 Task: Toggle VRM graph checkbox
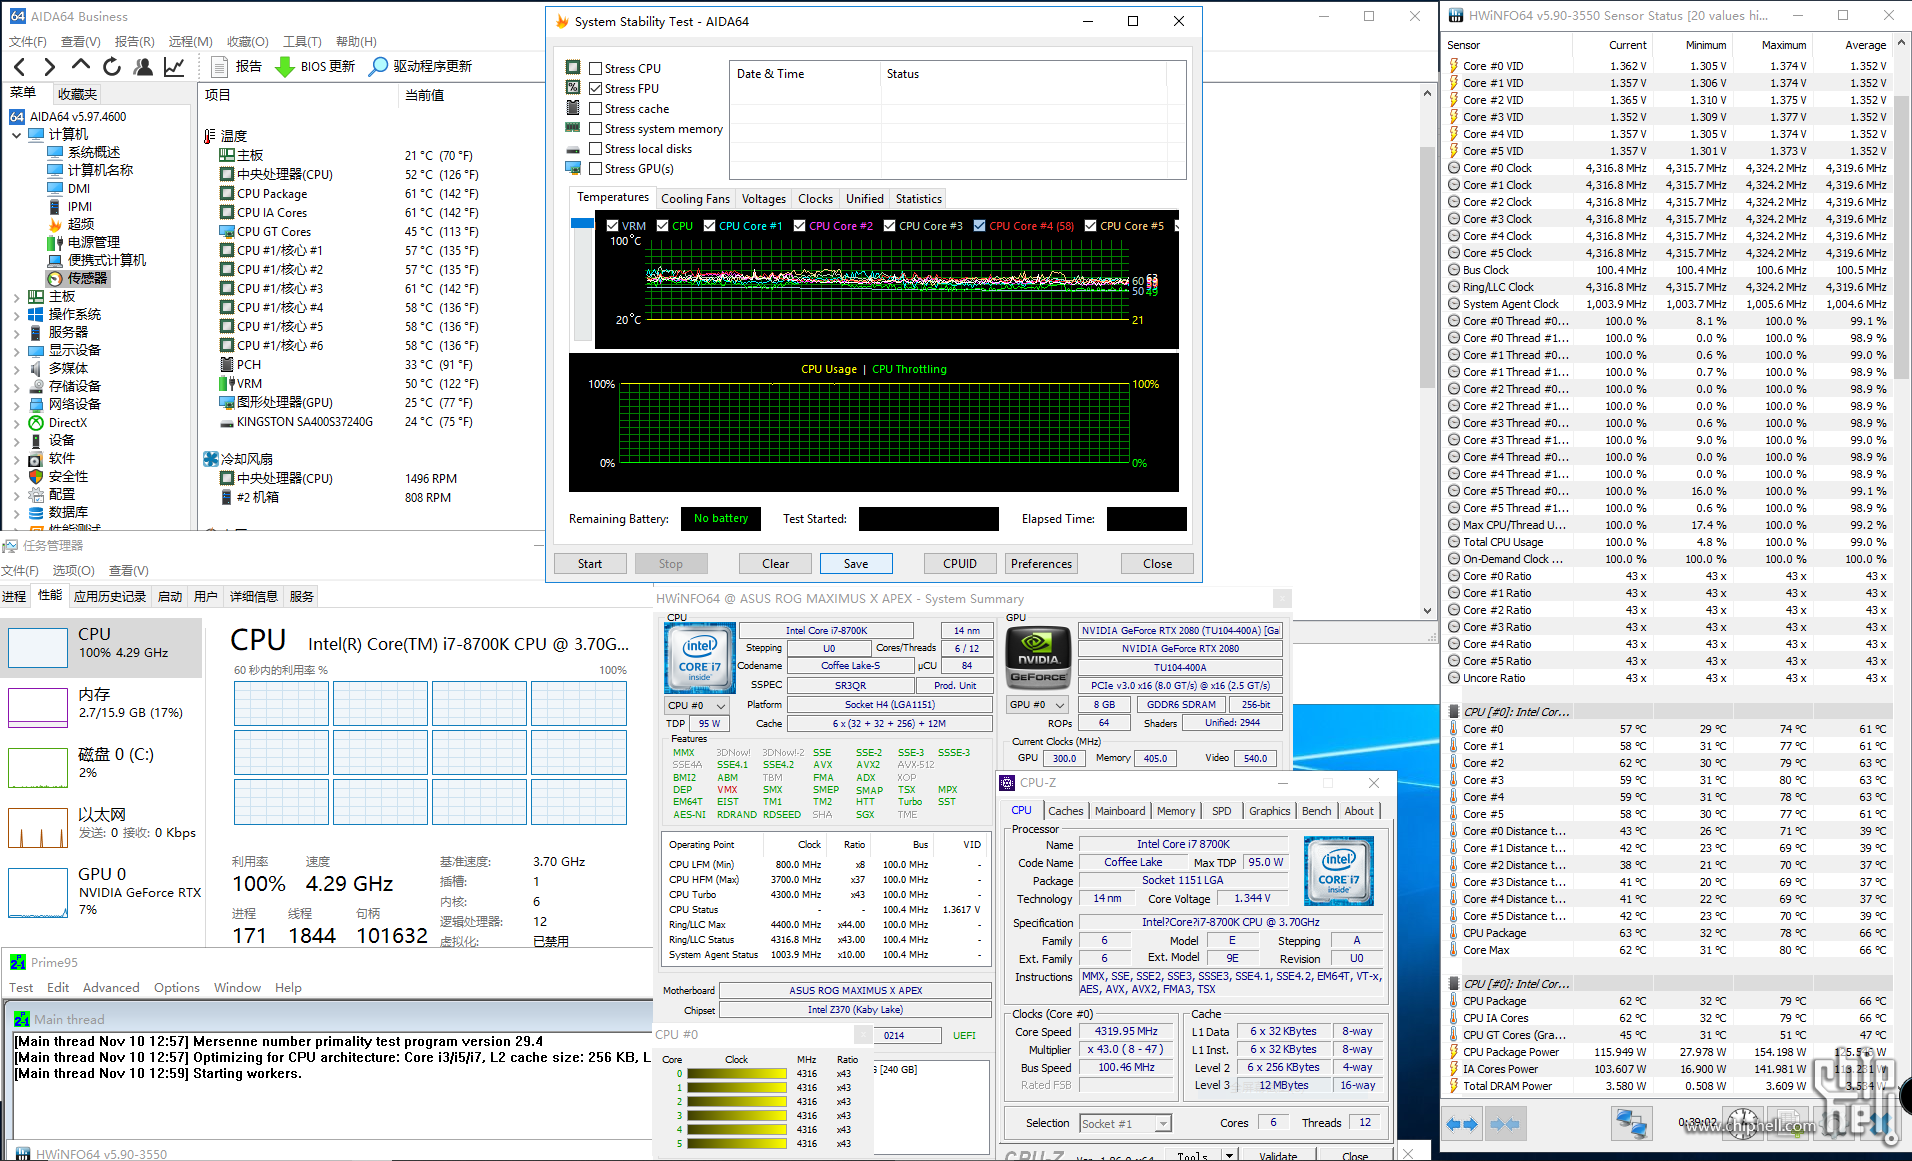click(613, 225)
